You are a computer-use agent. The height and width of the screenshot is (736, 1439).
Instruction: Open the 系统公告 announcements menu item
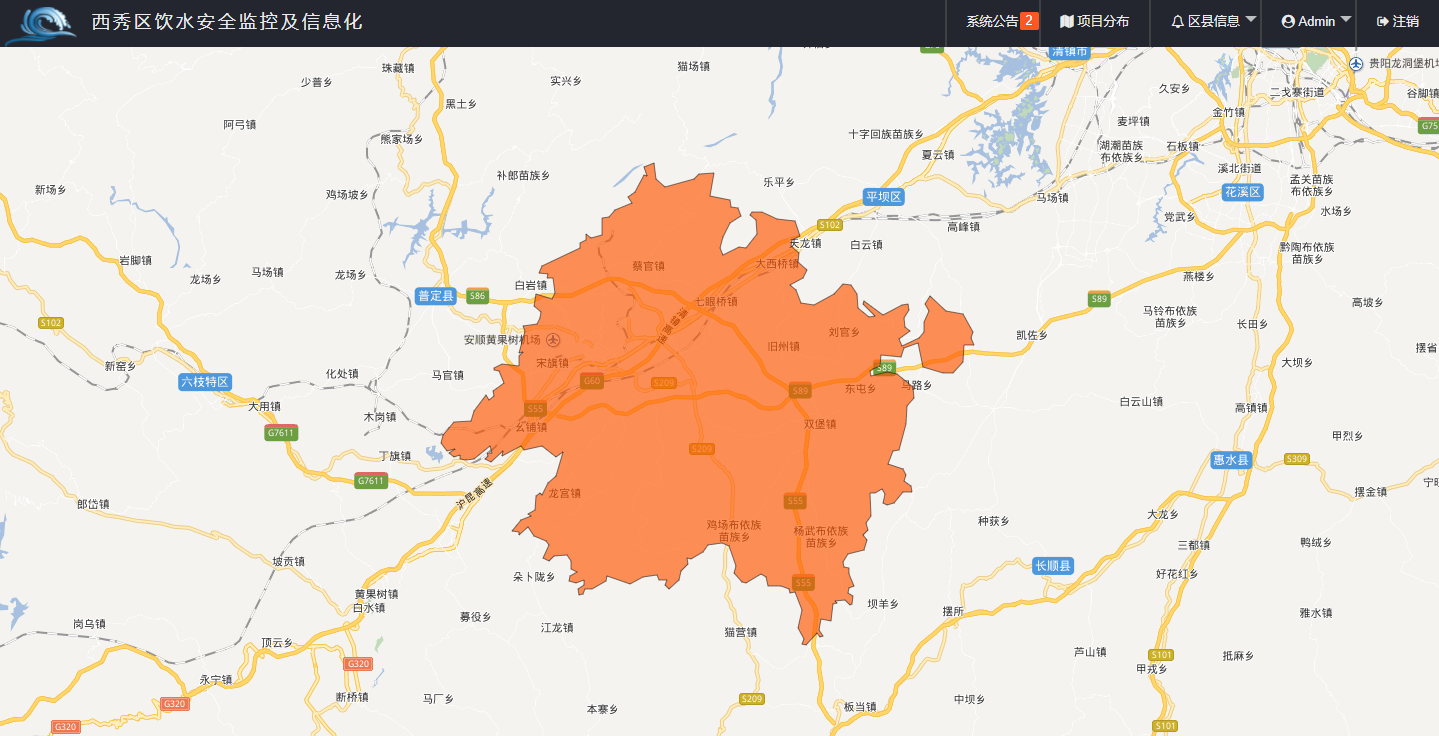pyautogui.click(x=992, y=21)
